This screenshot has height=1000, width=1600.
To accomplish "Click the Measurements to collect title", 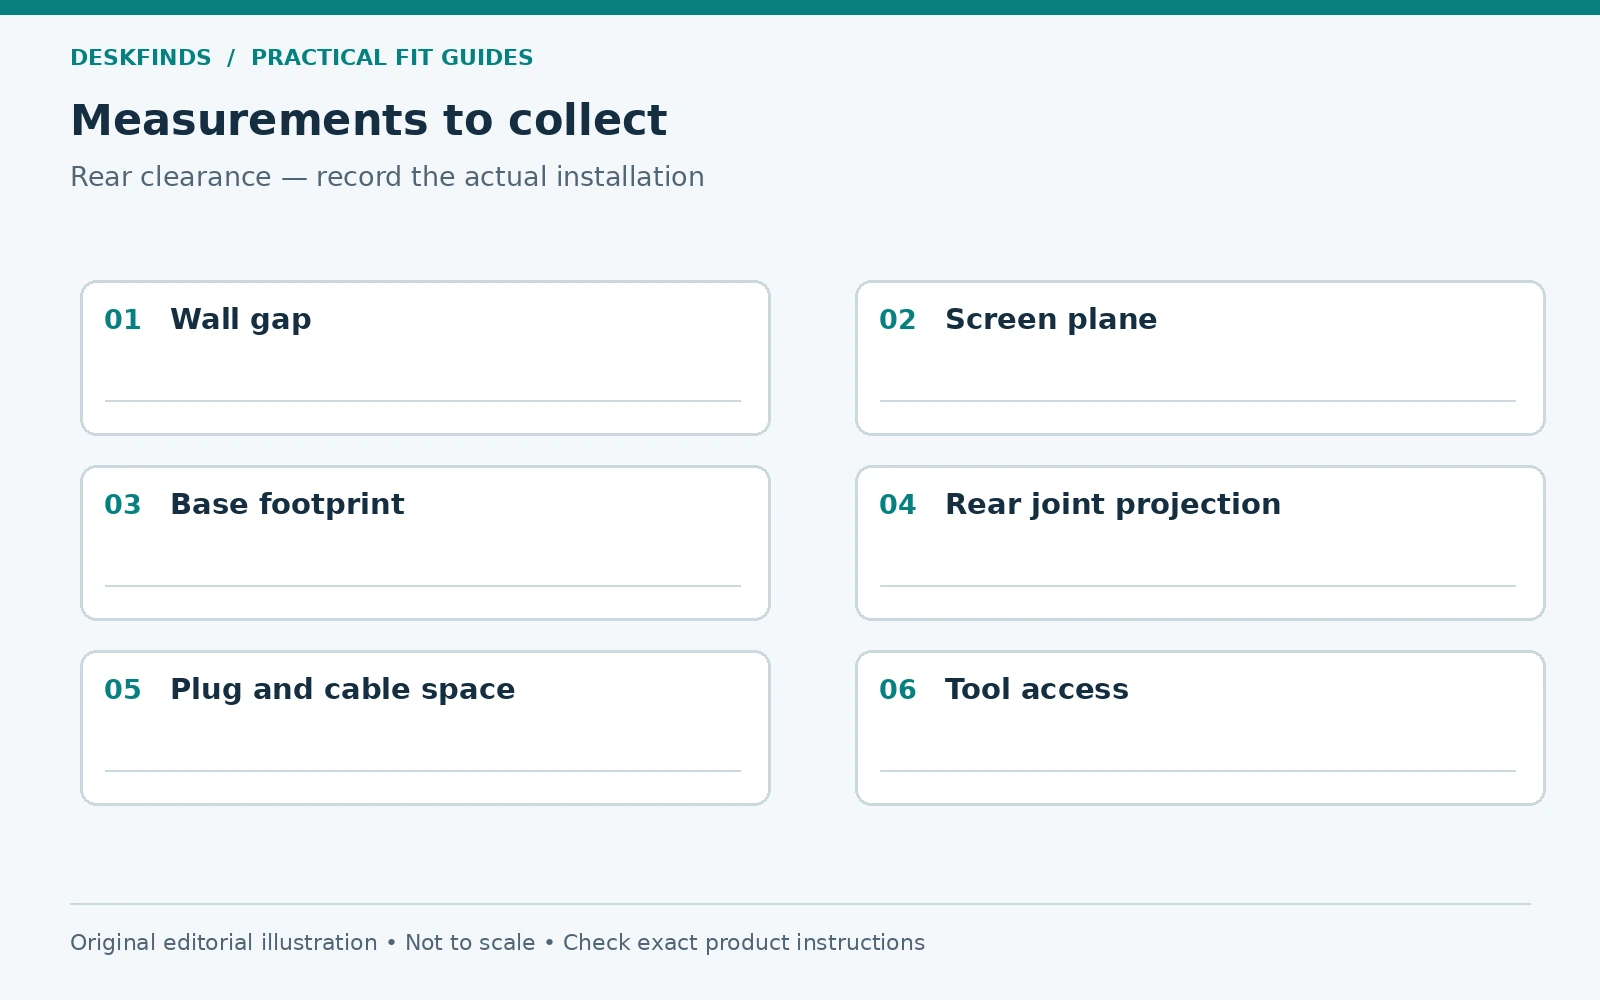I will [368, 120].
